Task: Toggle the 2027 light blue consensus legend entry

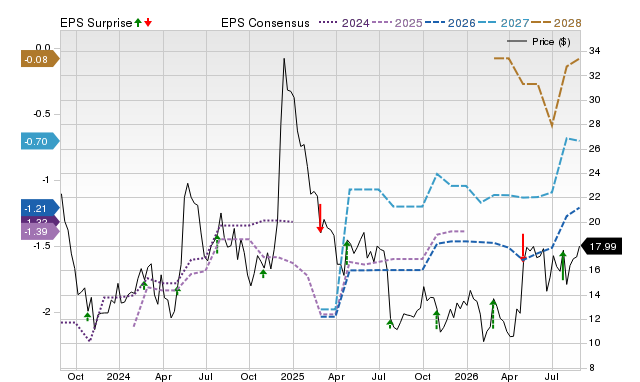Action: tap(503, 23)
